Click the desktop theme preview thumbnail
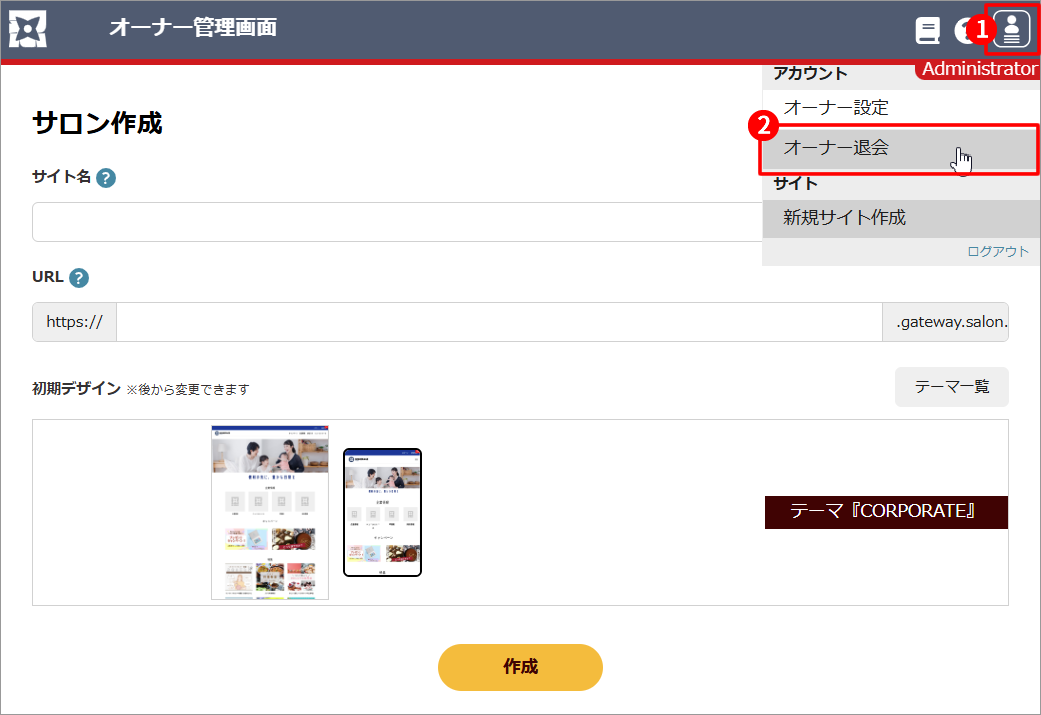Image resolution: width=1041 pixels, height=715 pixels. tap(270, 512)
